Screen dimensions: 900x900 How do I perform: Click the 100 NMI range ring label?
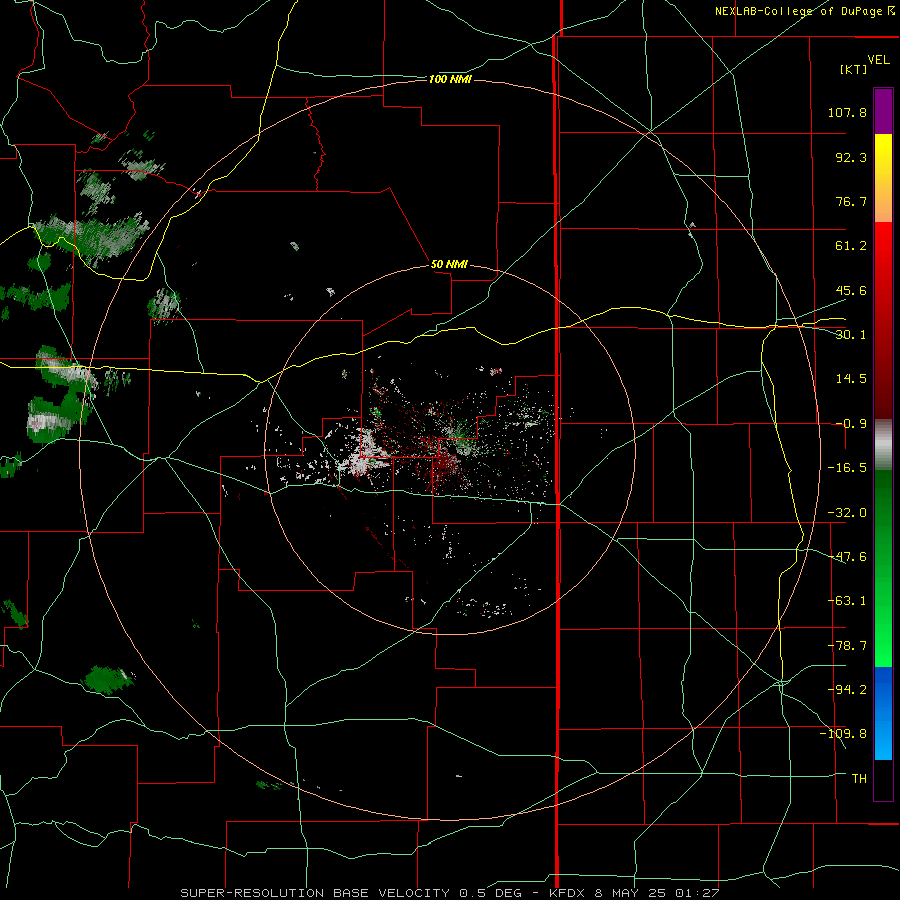click(449, 79)
